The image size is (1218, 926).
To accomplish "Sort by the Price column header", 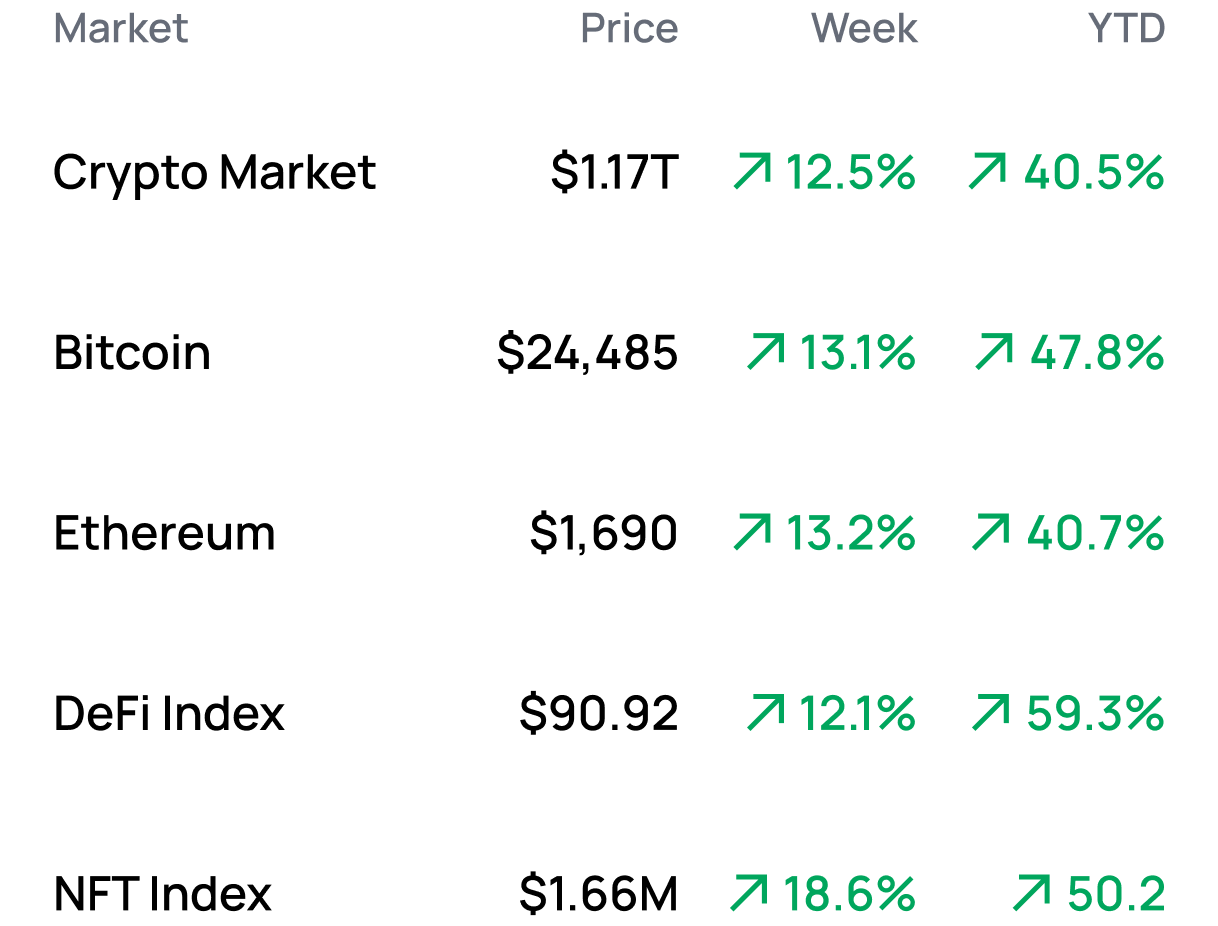I will click(x=629, y=28).
